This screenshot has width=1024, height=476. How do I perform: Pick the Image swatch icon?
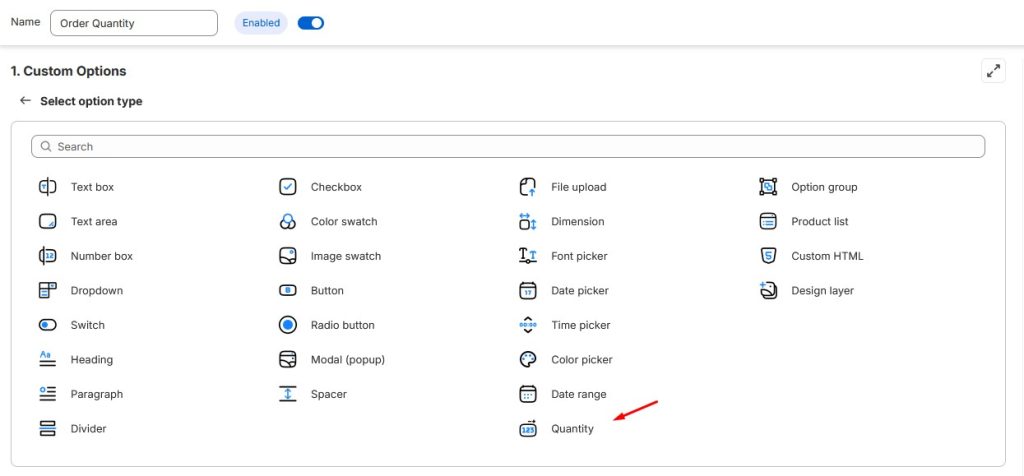[x=287, y=256]
